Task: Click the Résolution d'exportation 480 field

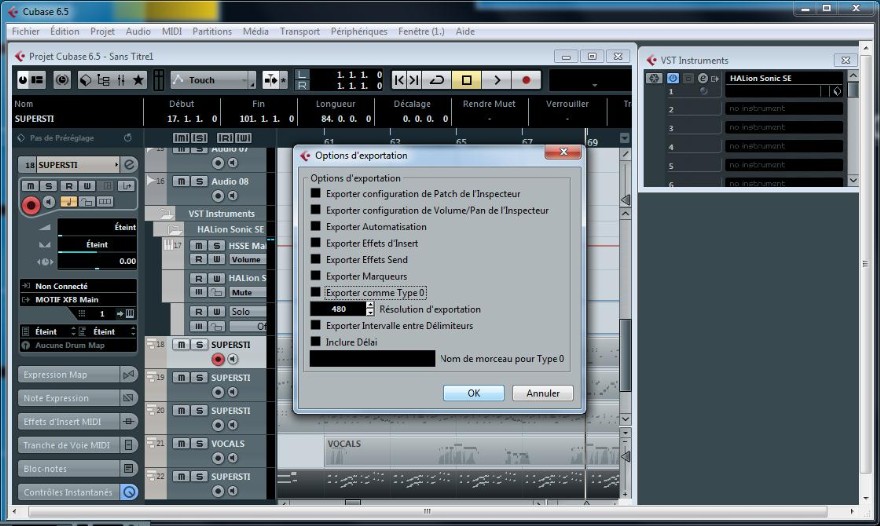Action: click(338, 309)
